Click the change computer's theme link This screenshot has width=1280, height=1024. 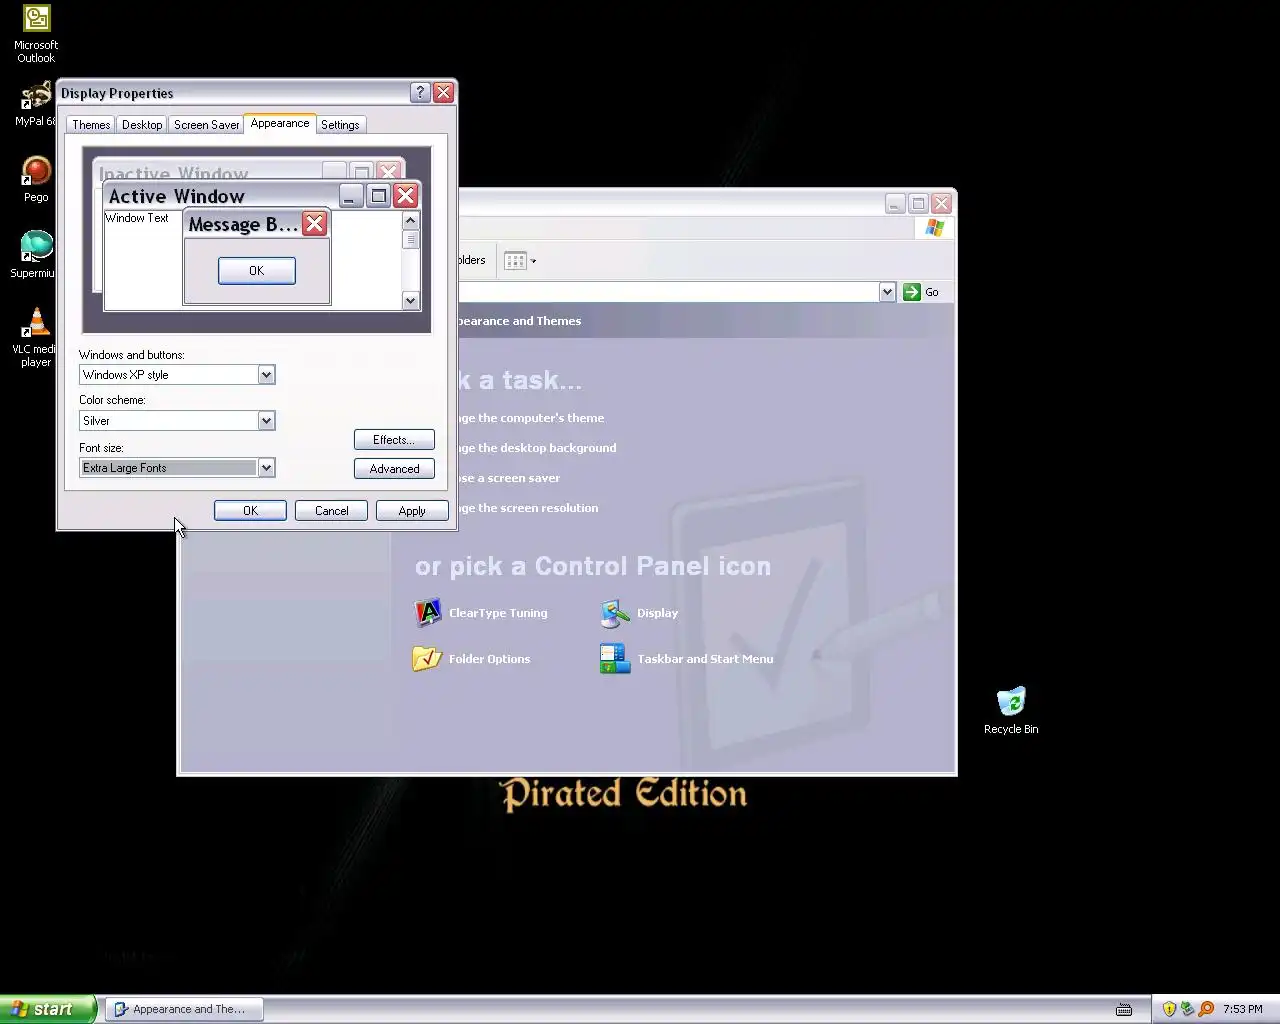(x=531, y=418)
